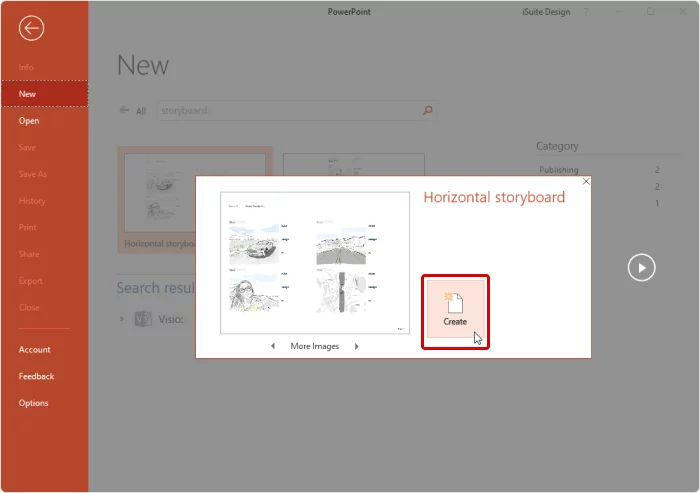Image resolution: width=700 pixels, height=493 pixels.
Task: Click the back arrow beside All
Action: pos(124,110)
